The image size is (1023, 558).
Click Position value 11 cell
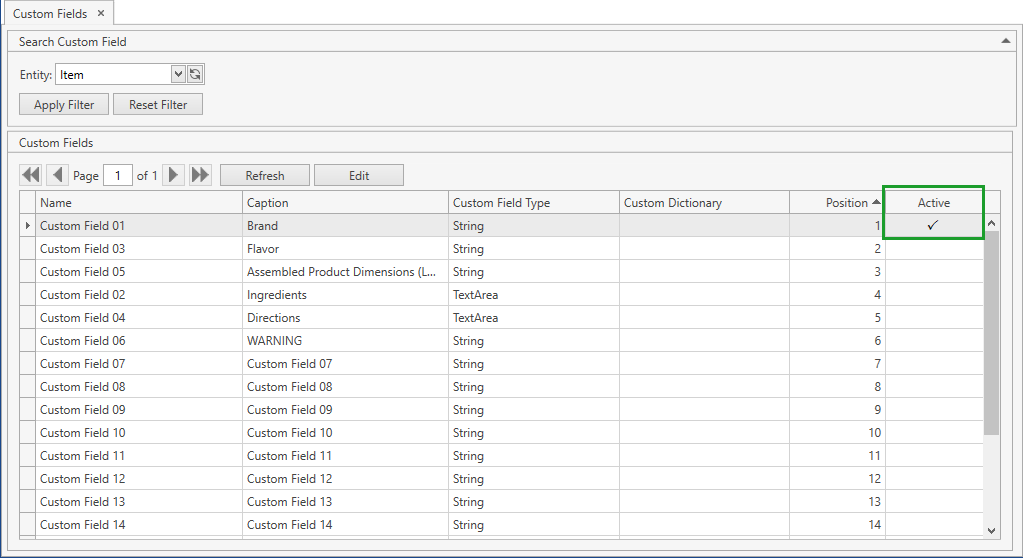[837, 456]
